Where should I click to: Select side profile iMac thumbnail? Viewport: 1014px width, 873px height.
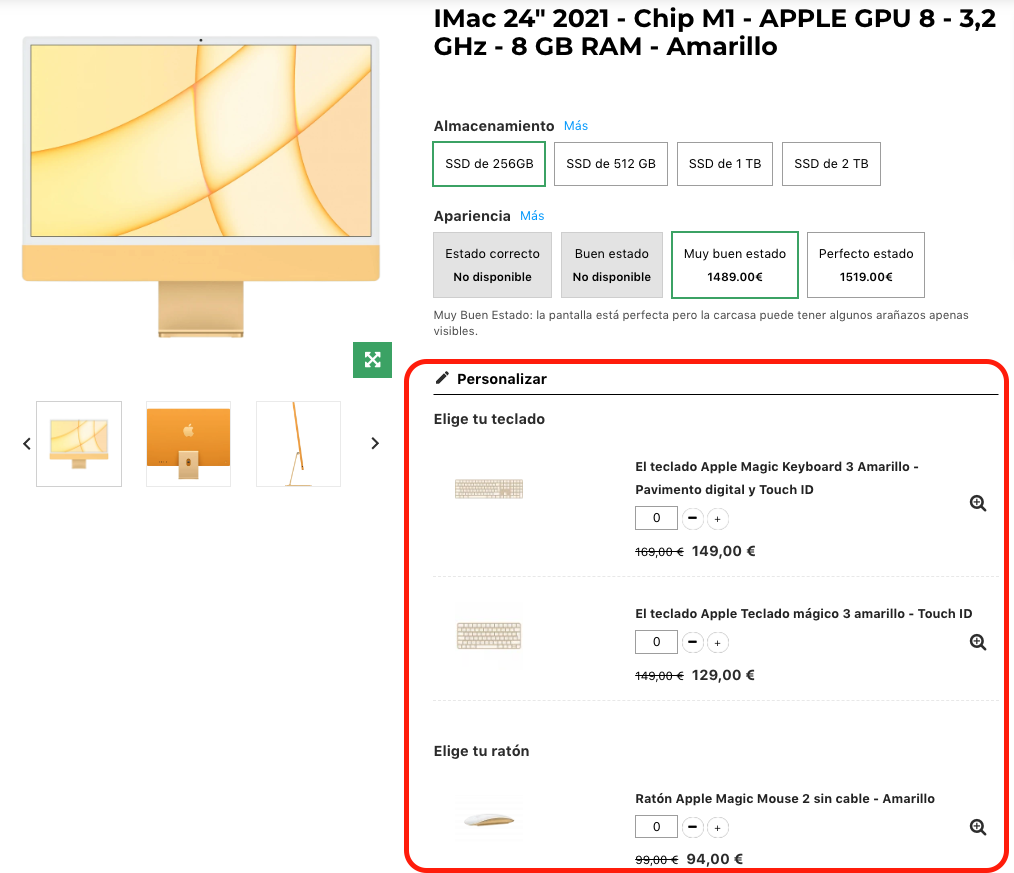coord(298,444)
